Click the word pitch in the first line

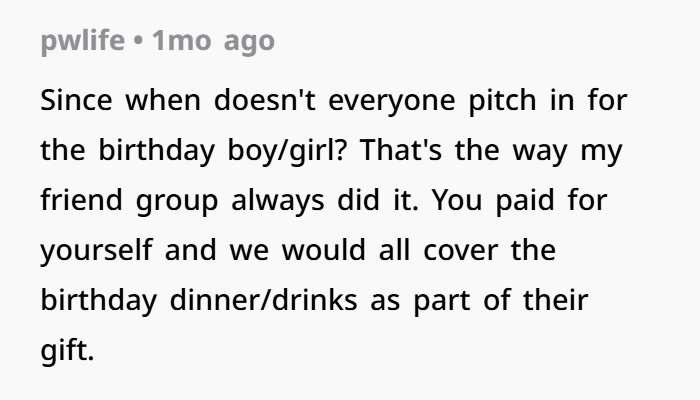pos(502,101)
